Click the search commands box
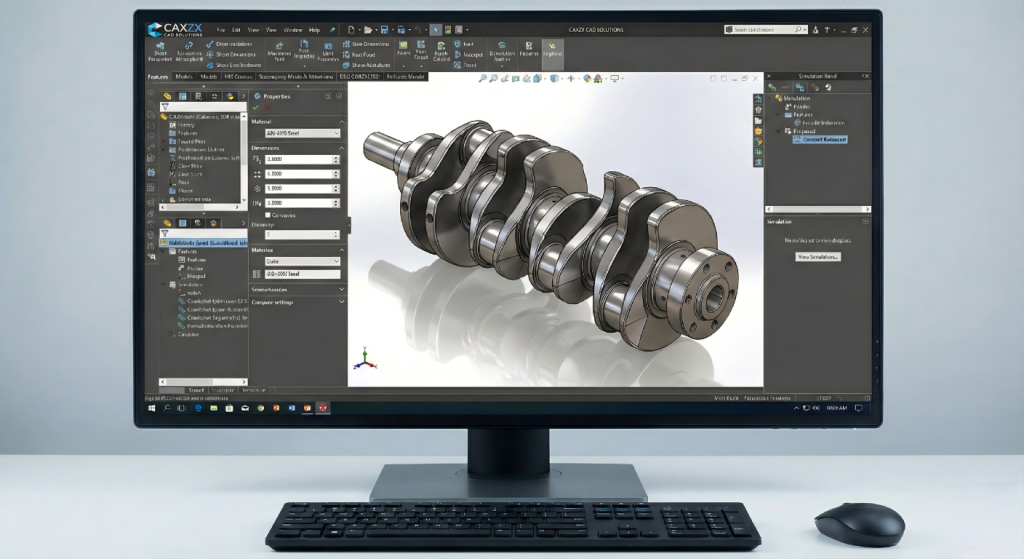Screen dimensions: 1024x559 (766, 30)
